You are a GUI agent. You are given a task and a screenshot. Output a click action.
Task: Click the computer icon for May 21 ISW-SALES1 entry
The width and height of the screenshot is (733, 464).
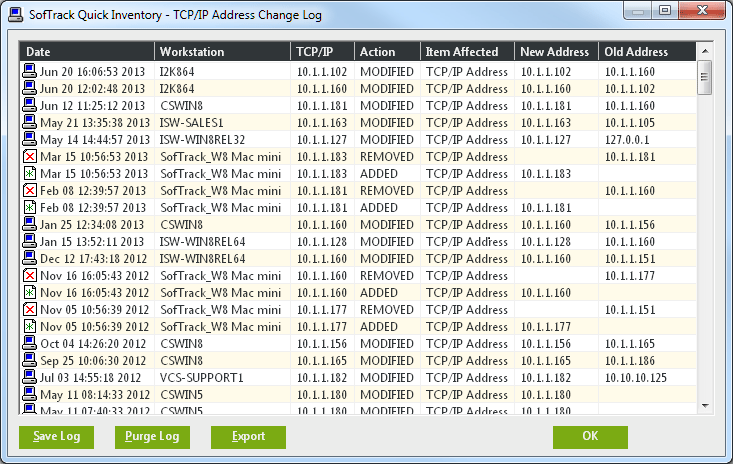pos(30,122)
